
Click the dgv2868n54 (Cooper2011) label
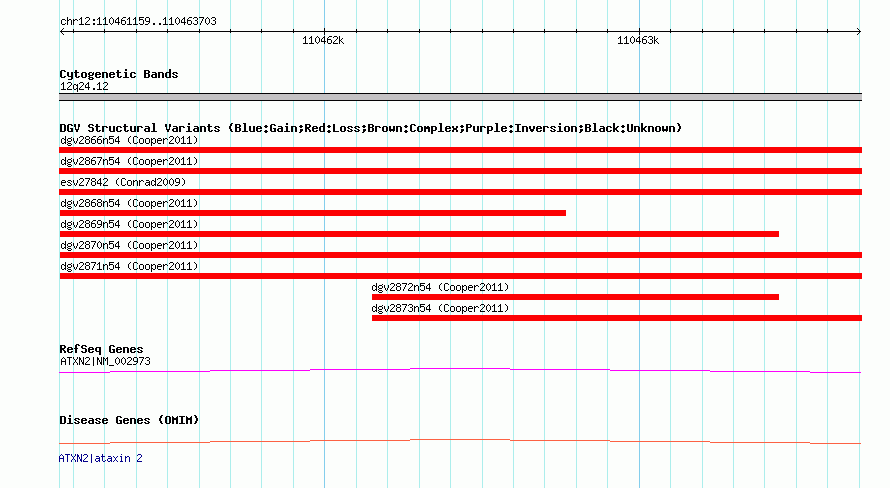(x=129, y=203)
